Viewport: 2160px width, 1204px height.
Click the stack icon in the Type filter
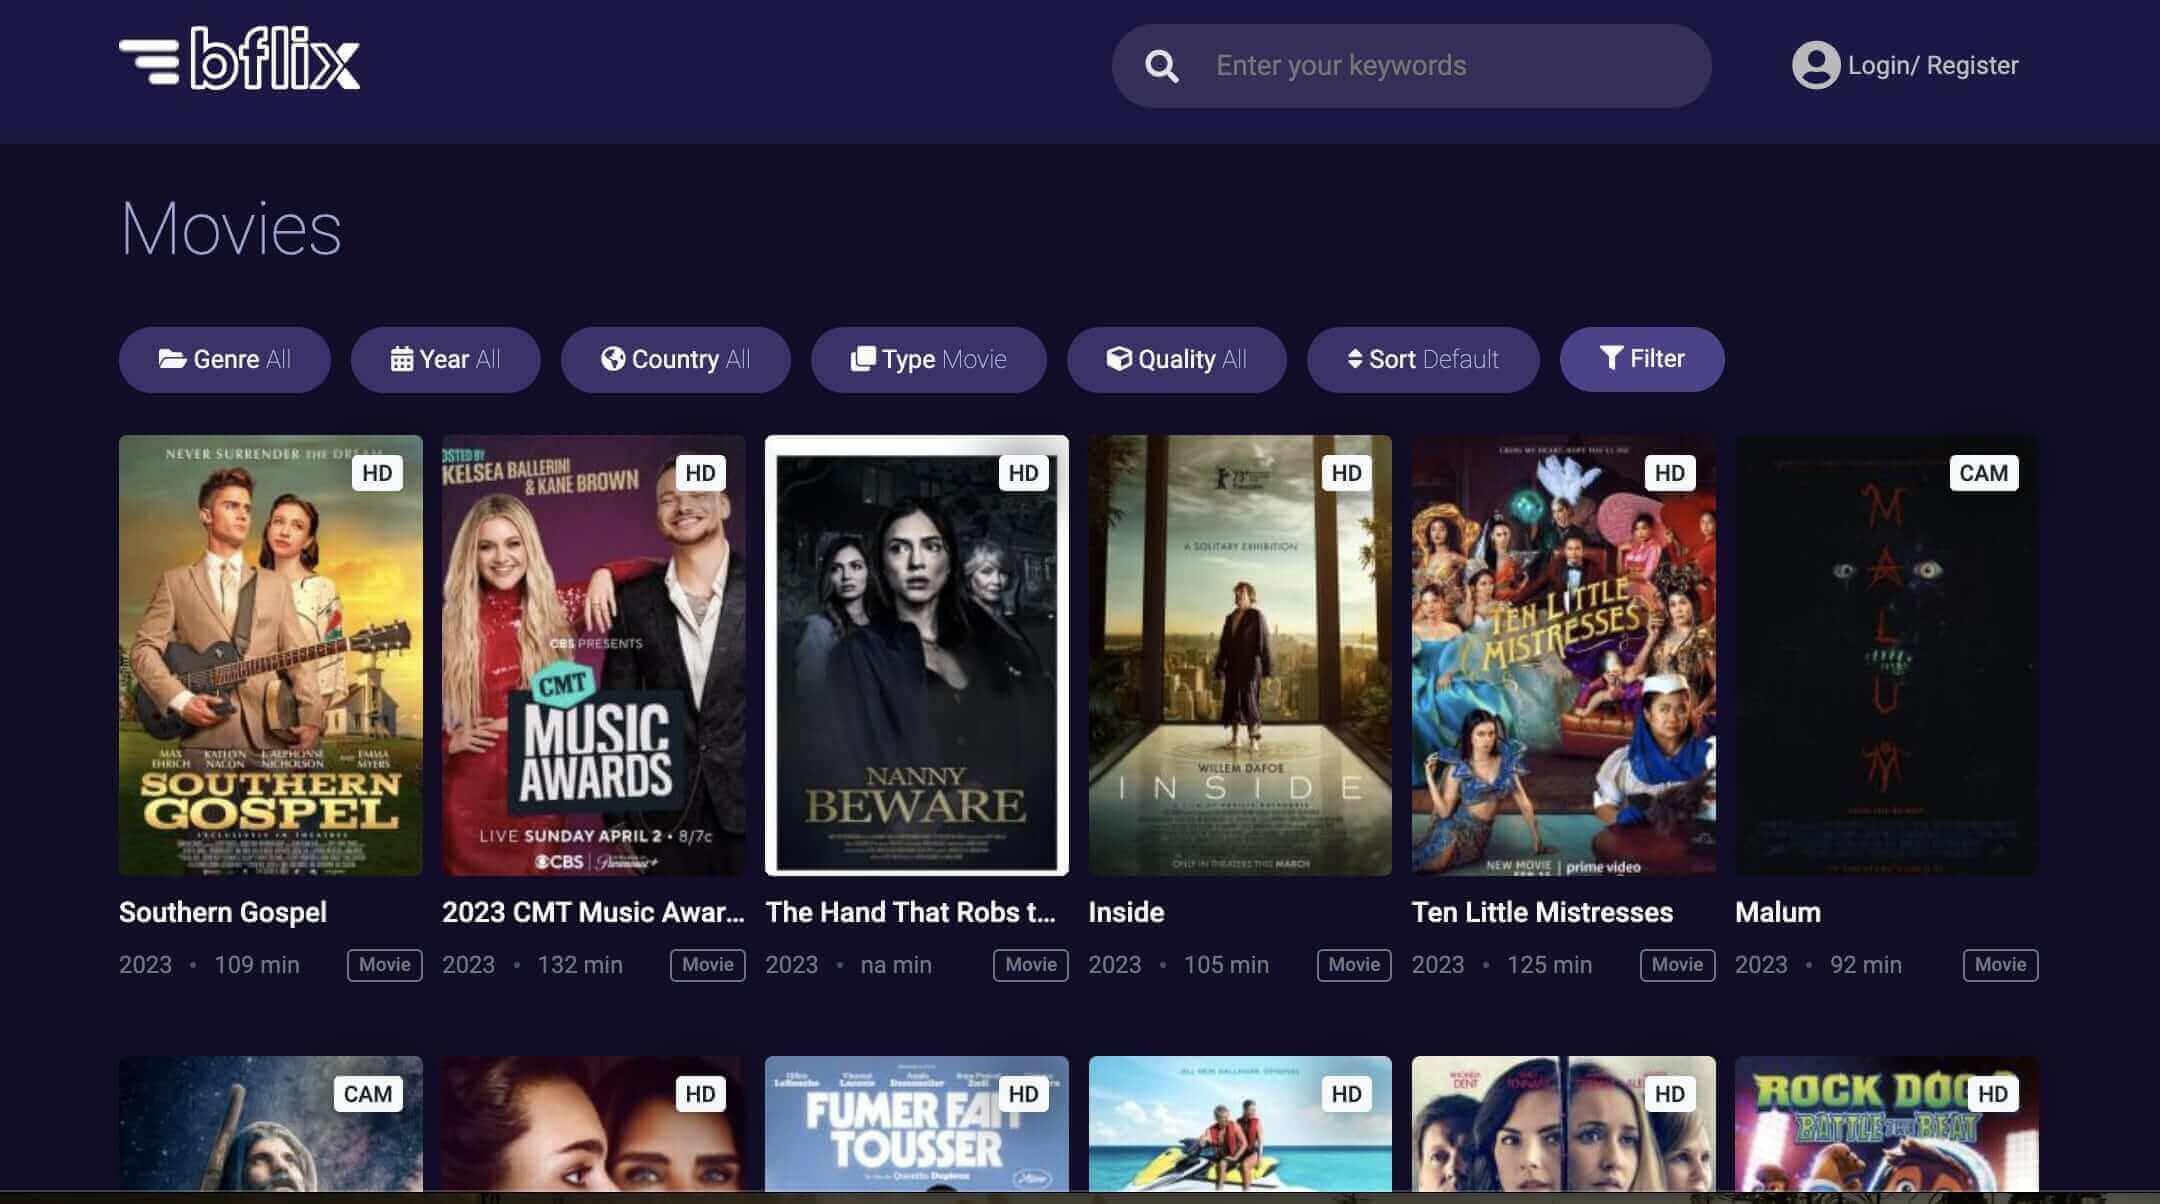[x=862, y=359]
